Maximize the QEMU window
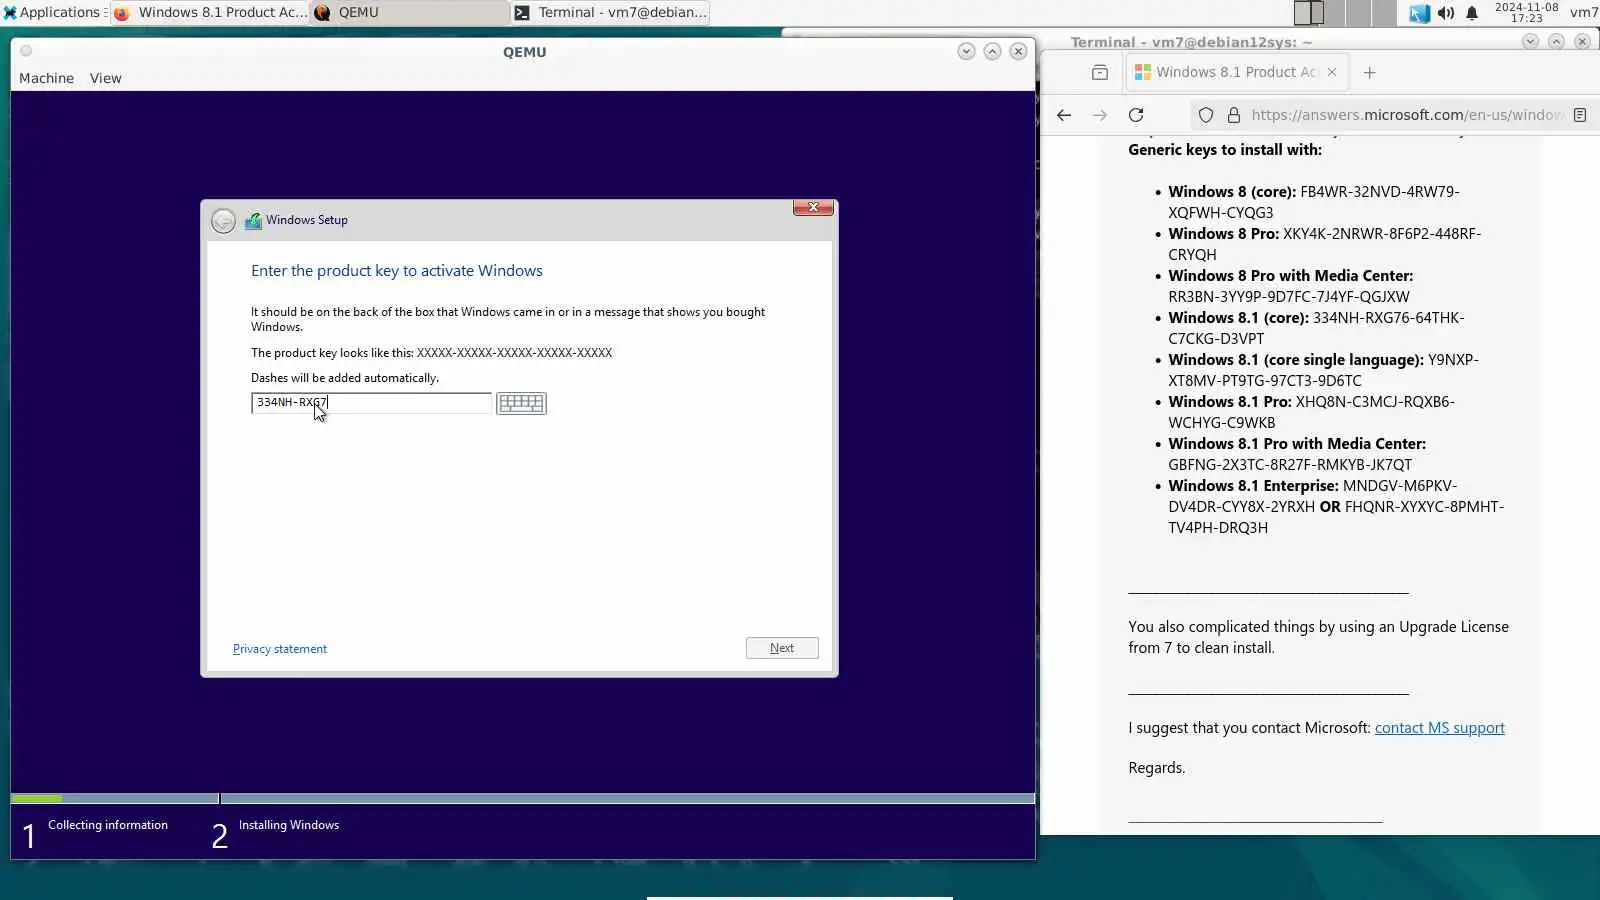The width and height of the screenshot is (1600, 900). pos(992,51)
